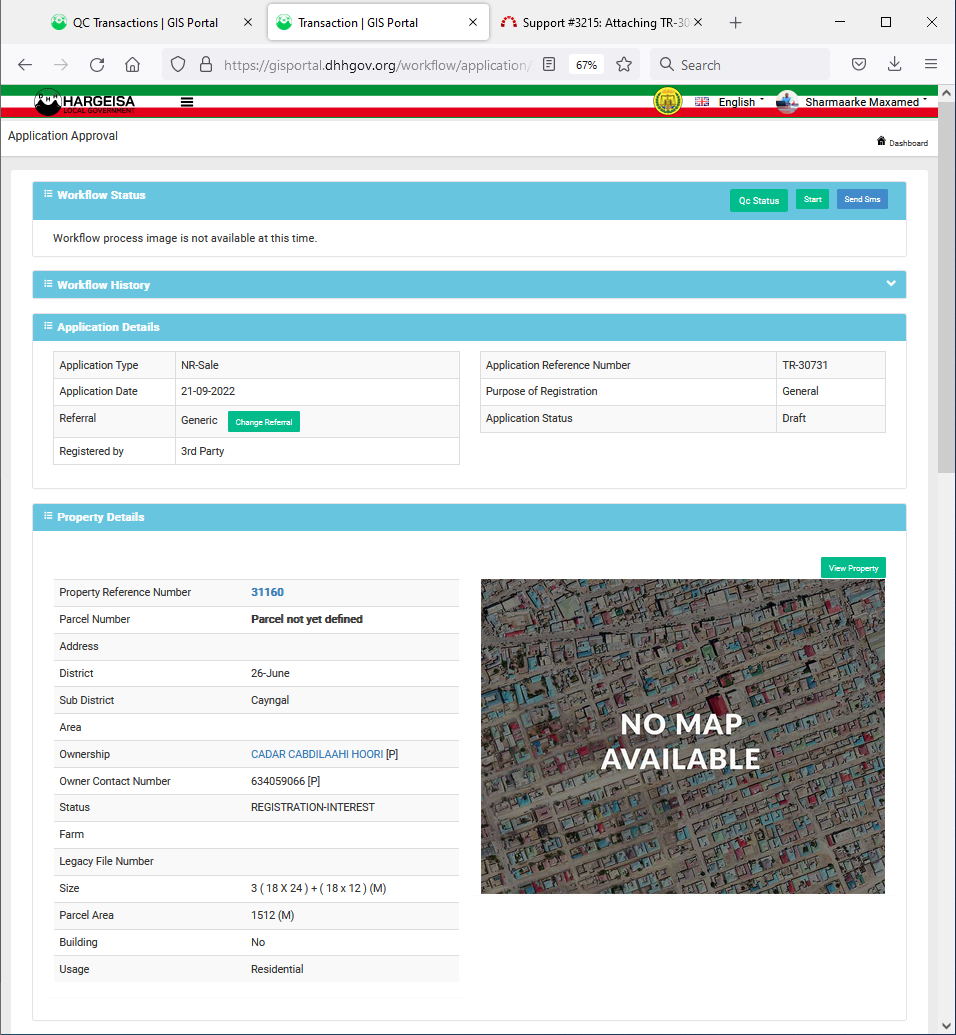Toggle reader view icon in address bar
This screenshot has height=1035, width=956.
click(549, 65)
